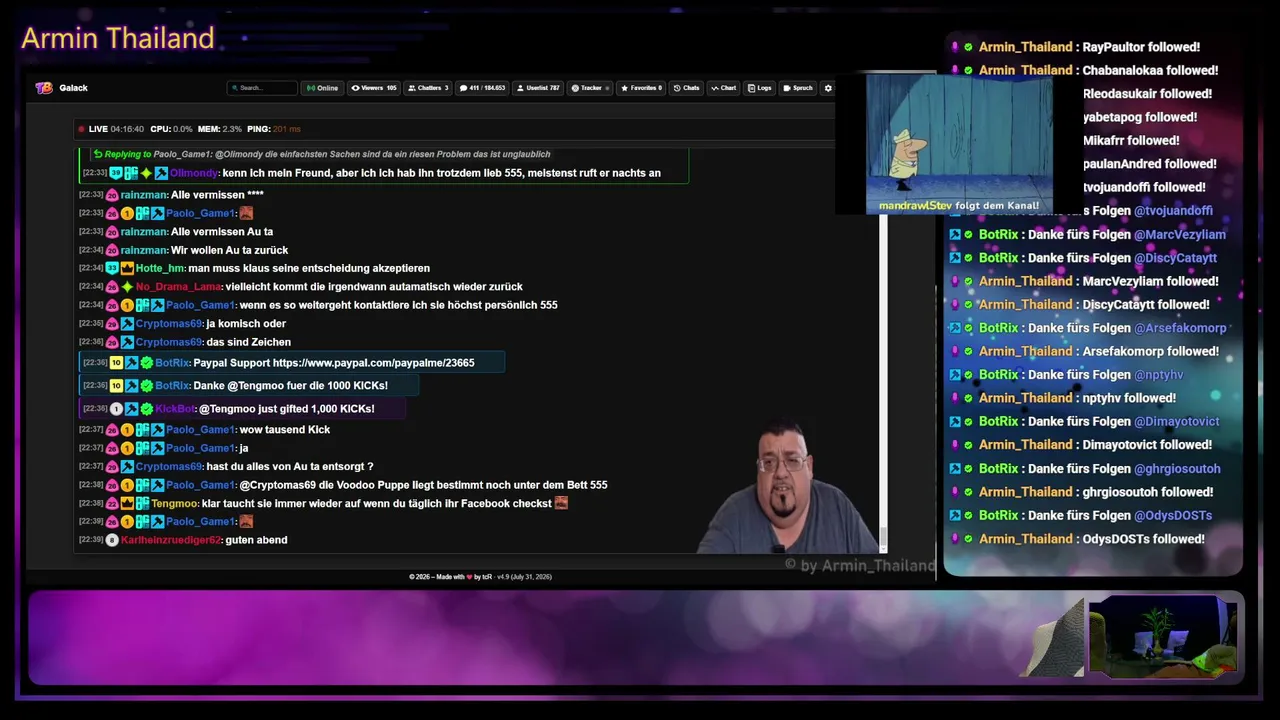The image size is (1280, 720).
Task: Click username Olimondy in chat
Action: click(194, 173)
